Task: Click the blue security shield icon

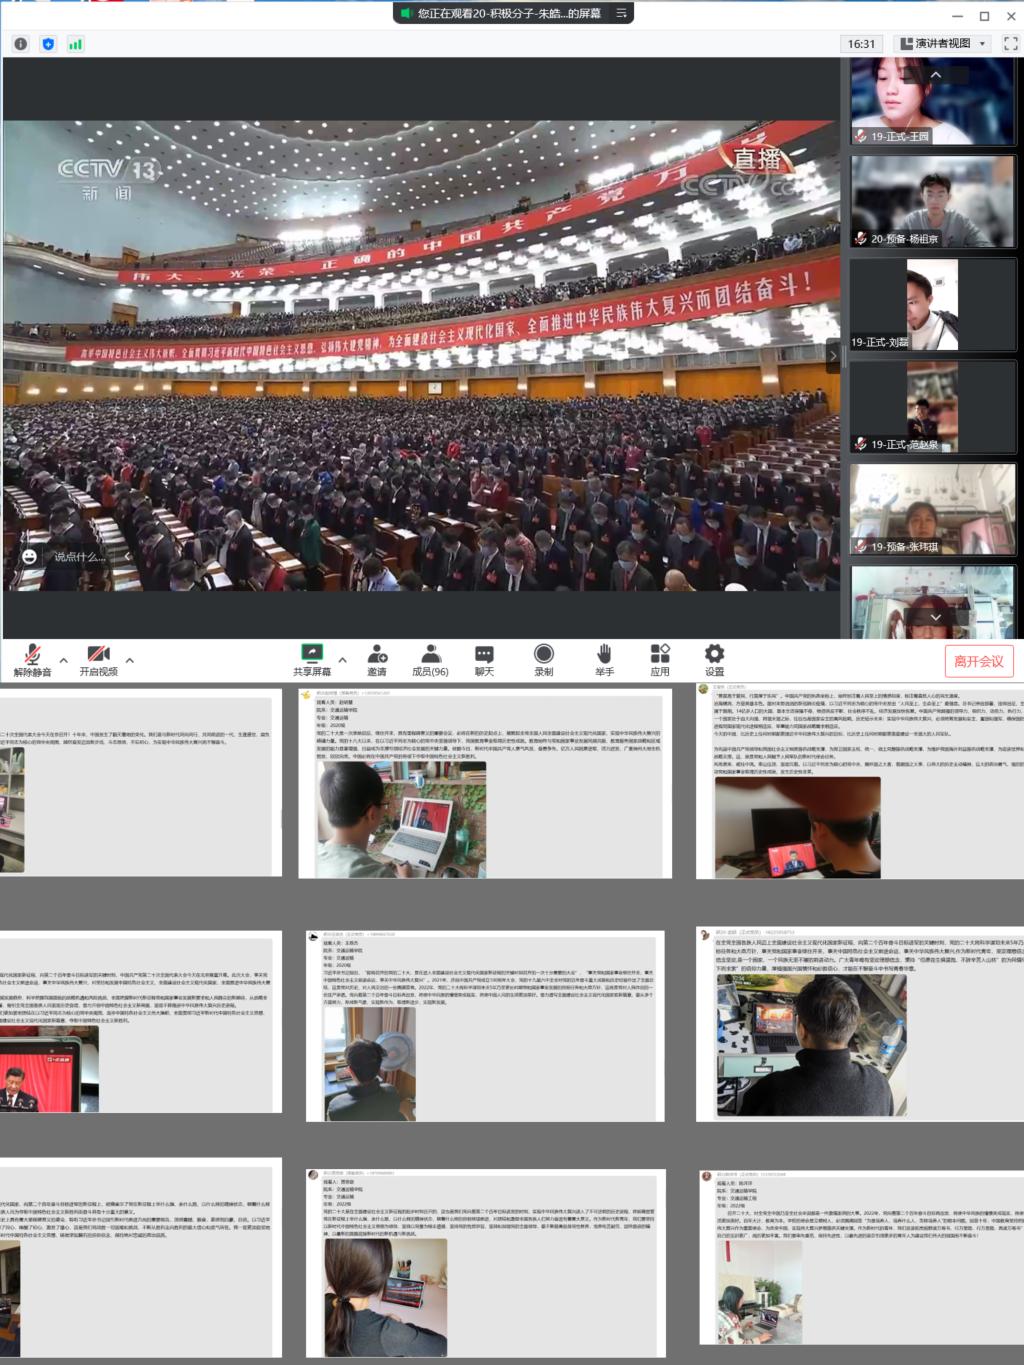Action: point(48,44)
